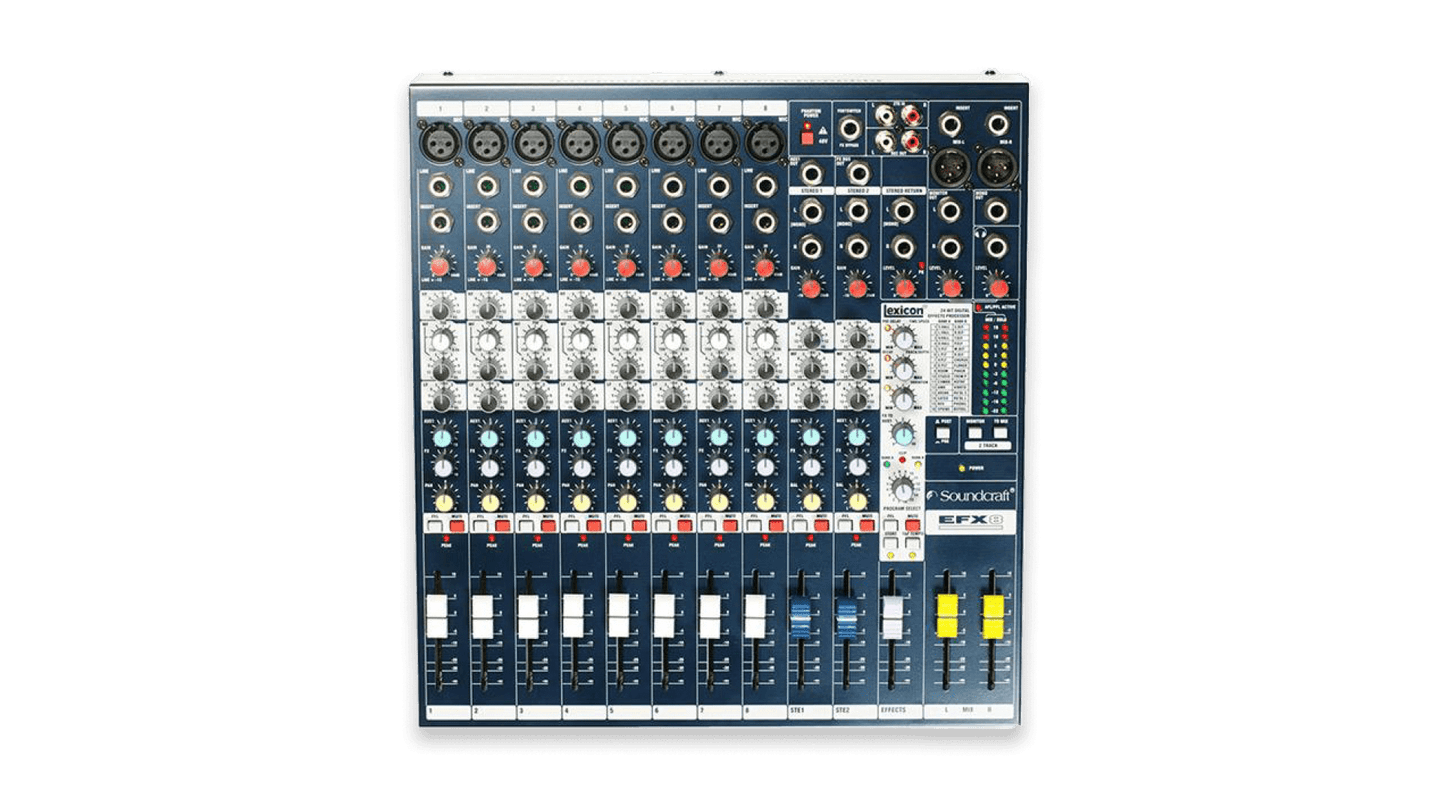This screenshot has width=1440, height=810.
Task: Mute channel 1
Action: coord(457,524)
